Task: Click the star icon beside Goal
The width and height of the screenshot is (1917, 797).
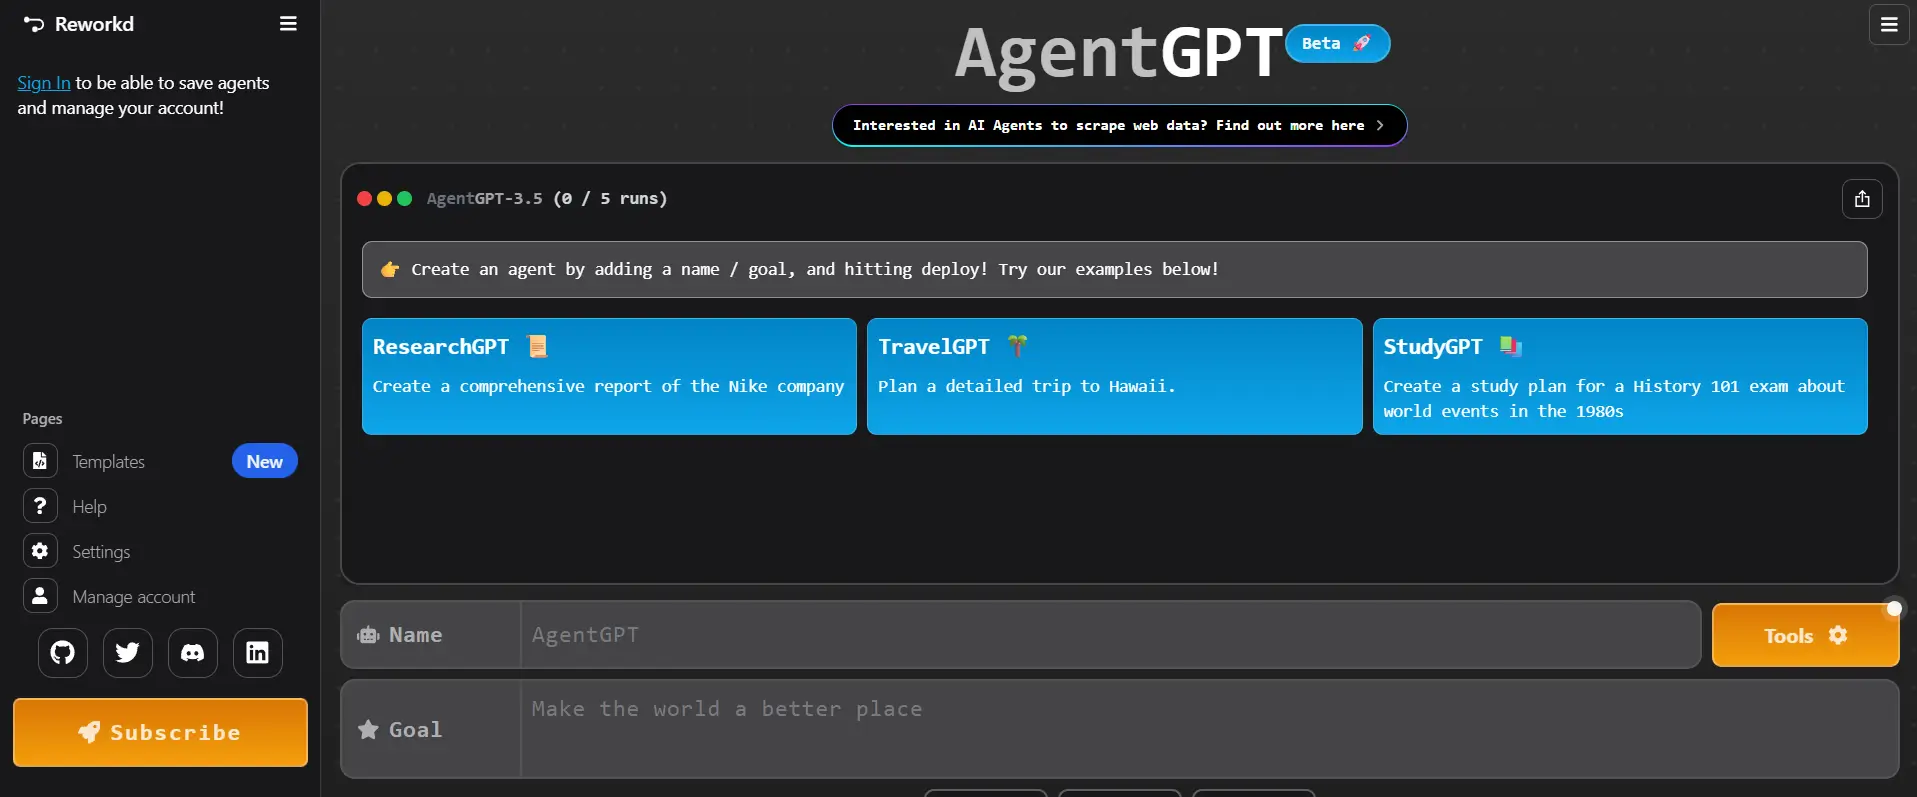Action: click(368, 730)
